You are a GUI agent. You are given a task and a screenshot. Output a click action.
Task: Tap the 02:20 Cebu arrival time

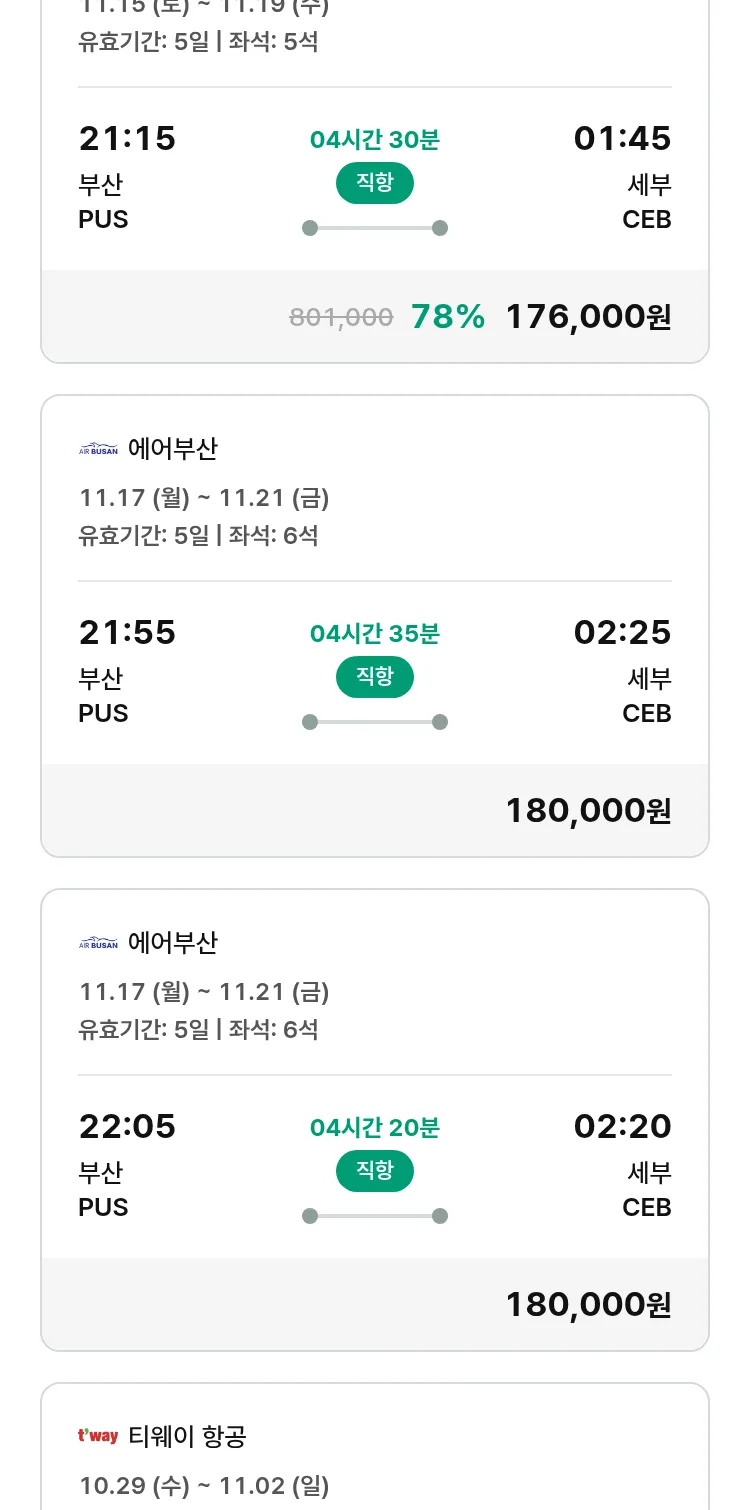(x=622, y=1127)
